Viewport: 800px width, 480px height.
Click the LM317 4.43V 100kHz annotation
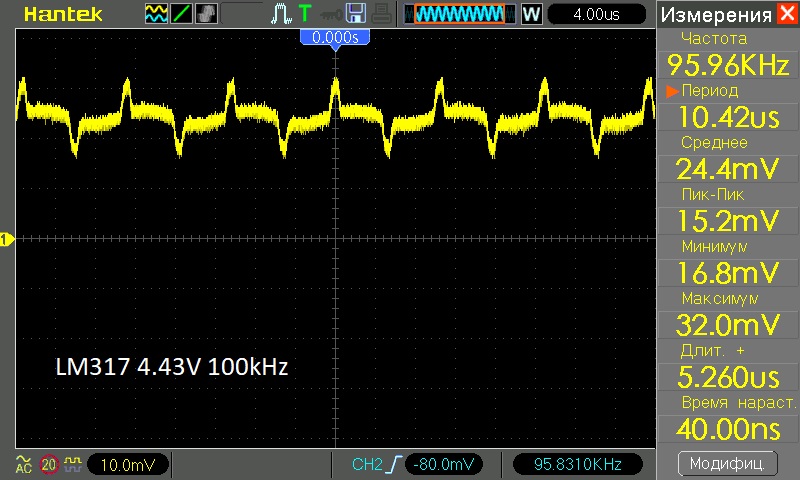(171, 367)
